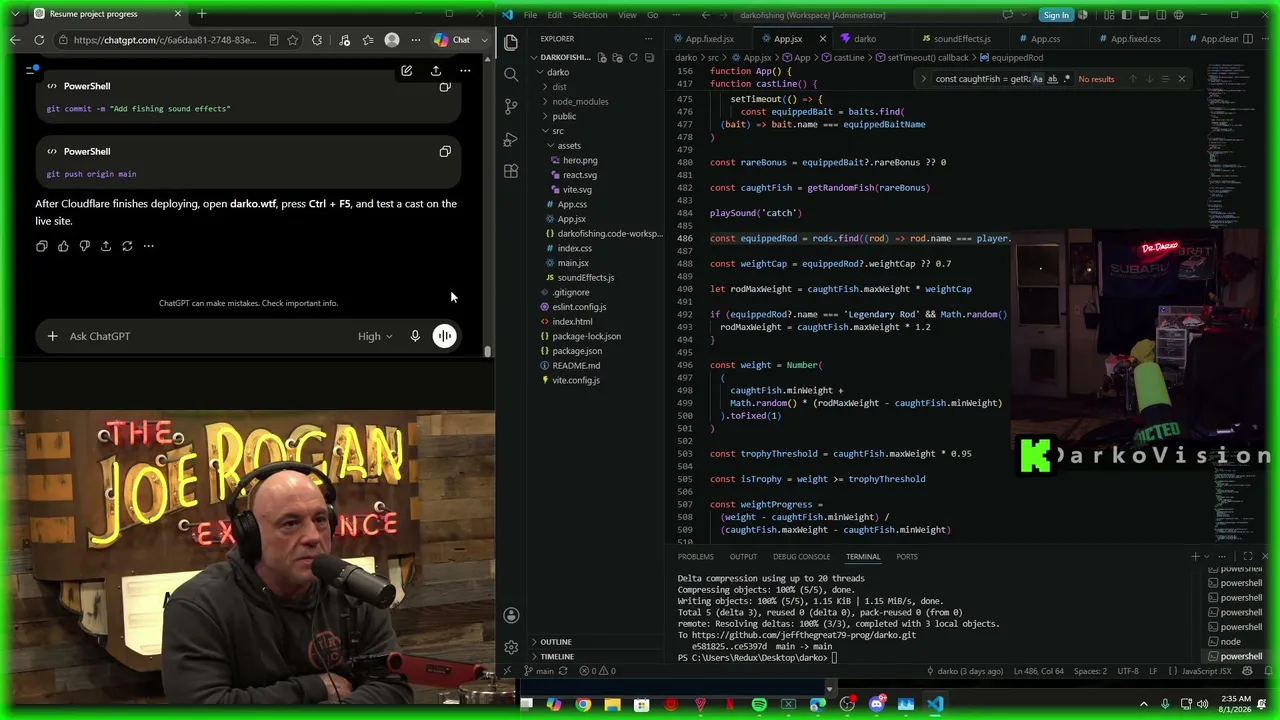Open Run and Debug in the activity bar
This screenshot has width=1280, height=720.
(511, 139)
